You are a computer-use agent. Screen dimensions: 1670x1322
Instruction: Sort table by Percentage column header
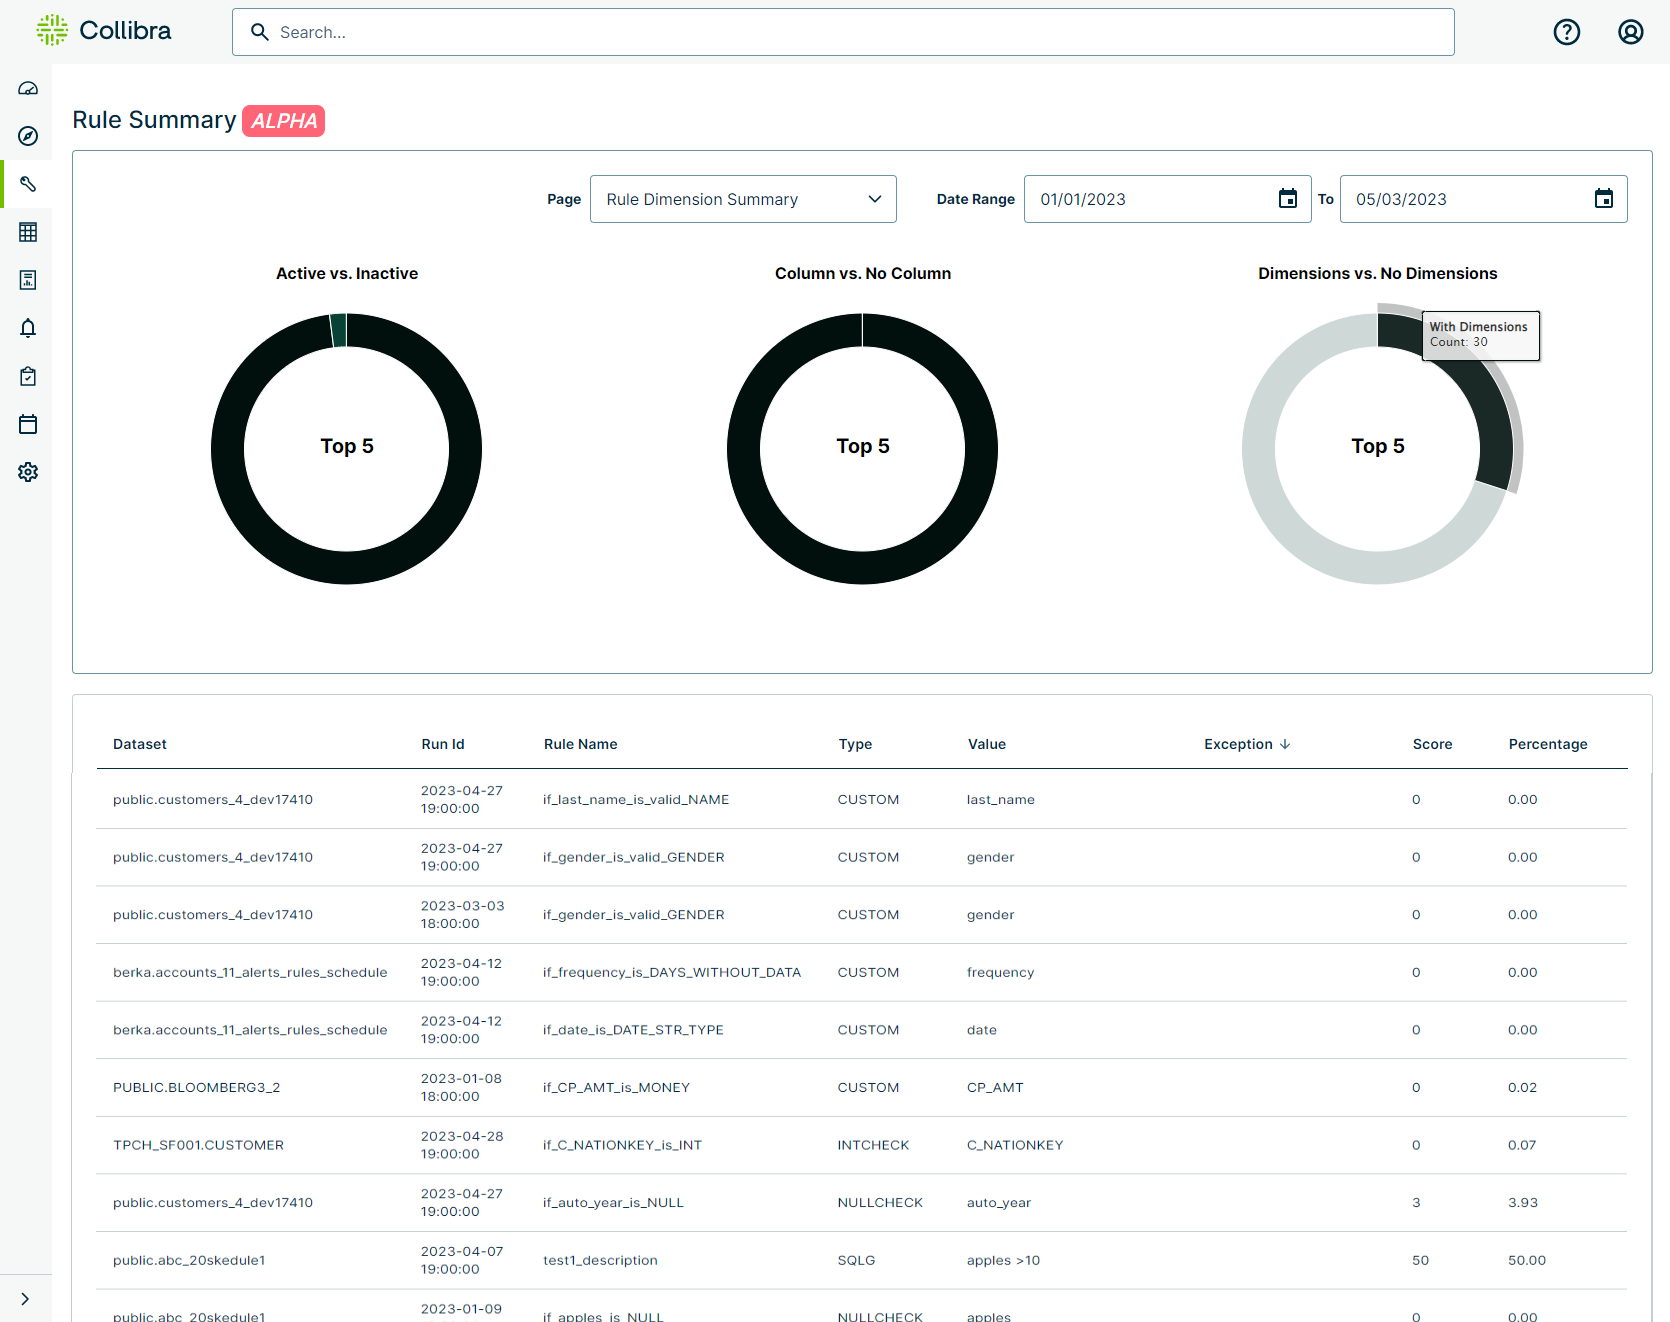pyautogui.click(x=1548, y=744)
